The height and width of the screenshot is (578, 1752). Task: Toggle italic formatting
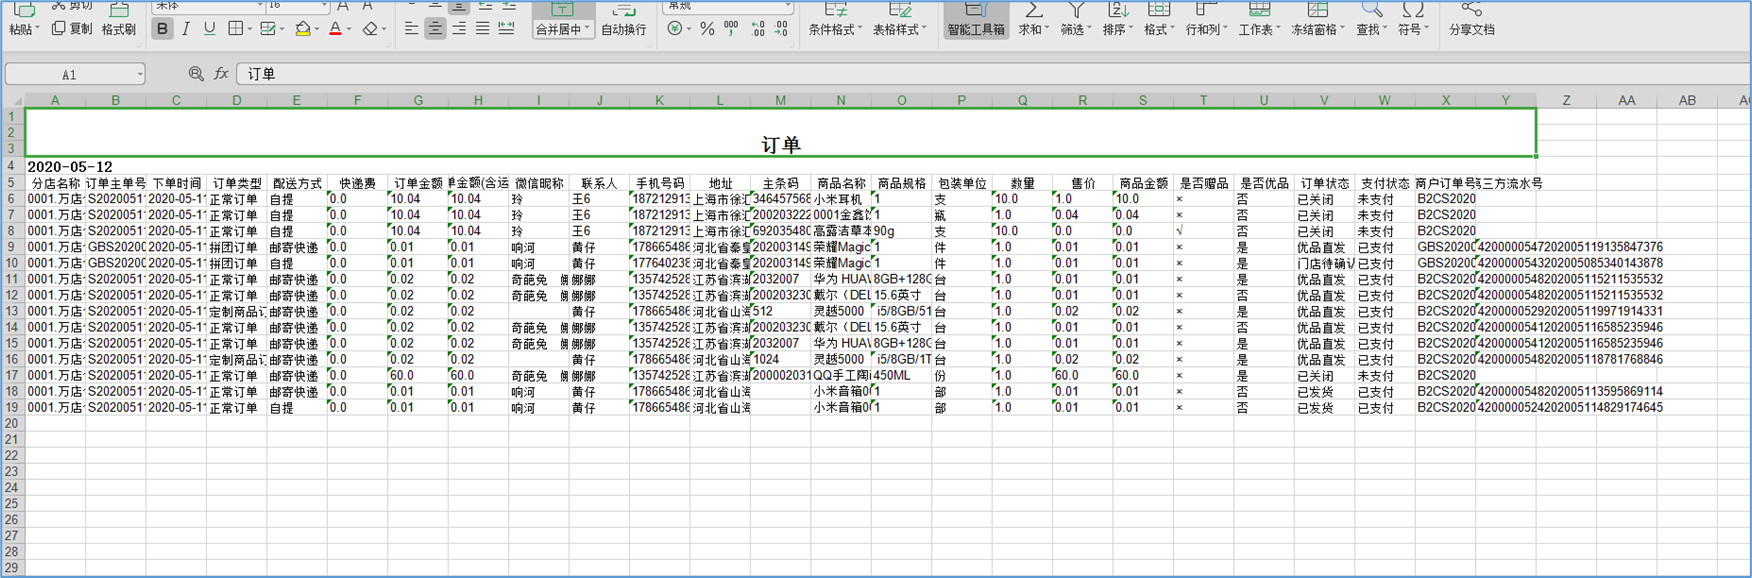pyautogui.click(x=186, y=29)
